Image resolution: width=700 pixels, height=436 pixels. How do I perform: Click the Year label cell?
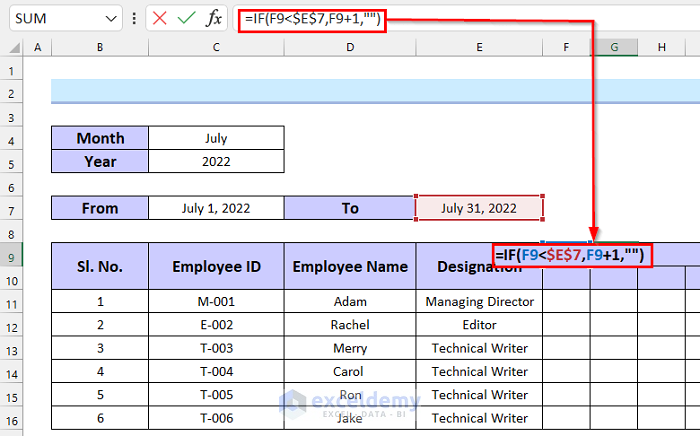point(100,161)
